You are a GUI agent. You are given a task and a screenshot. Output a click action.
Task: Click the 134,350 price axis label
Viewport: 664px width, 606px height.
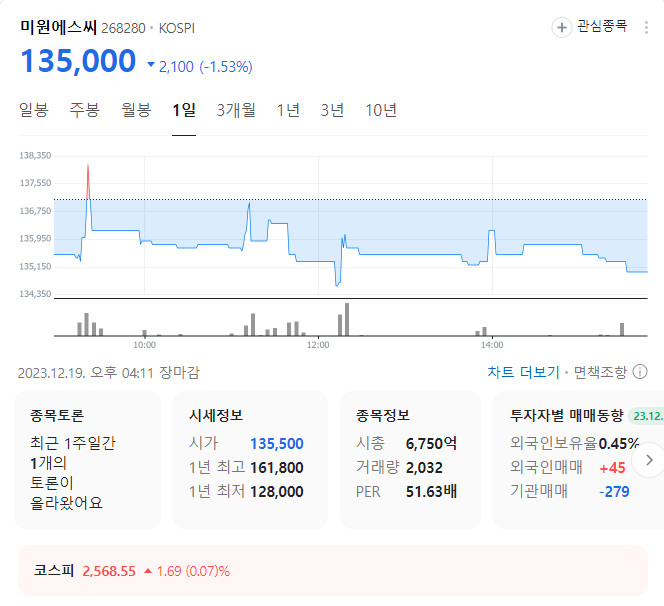pyautogui.click(x=35, y=293)
